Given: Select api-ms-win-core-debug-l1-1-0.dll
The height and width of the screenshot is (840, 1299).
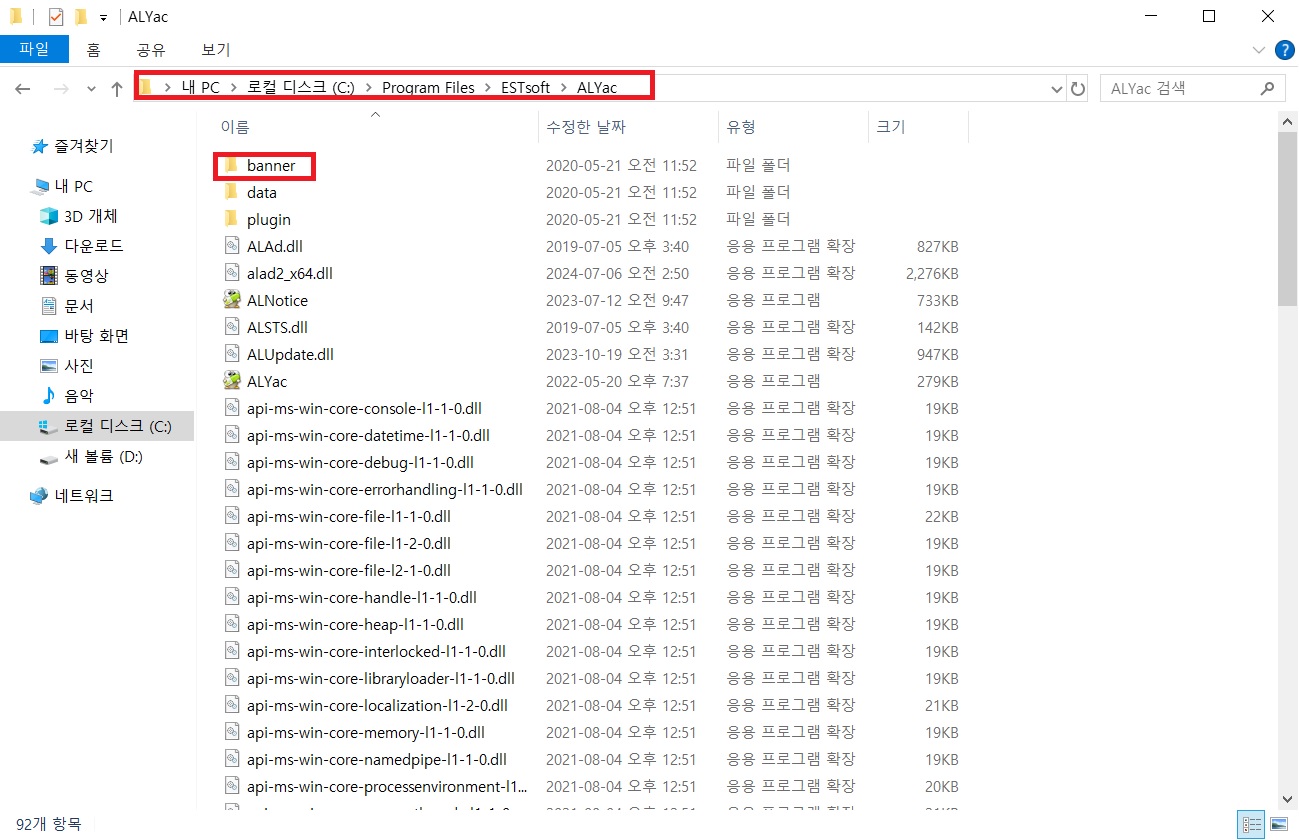Looking at the screenshot, I should 360,462.
